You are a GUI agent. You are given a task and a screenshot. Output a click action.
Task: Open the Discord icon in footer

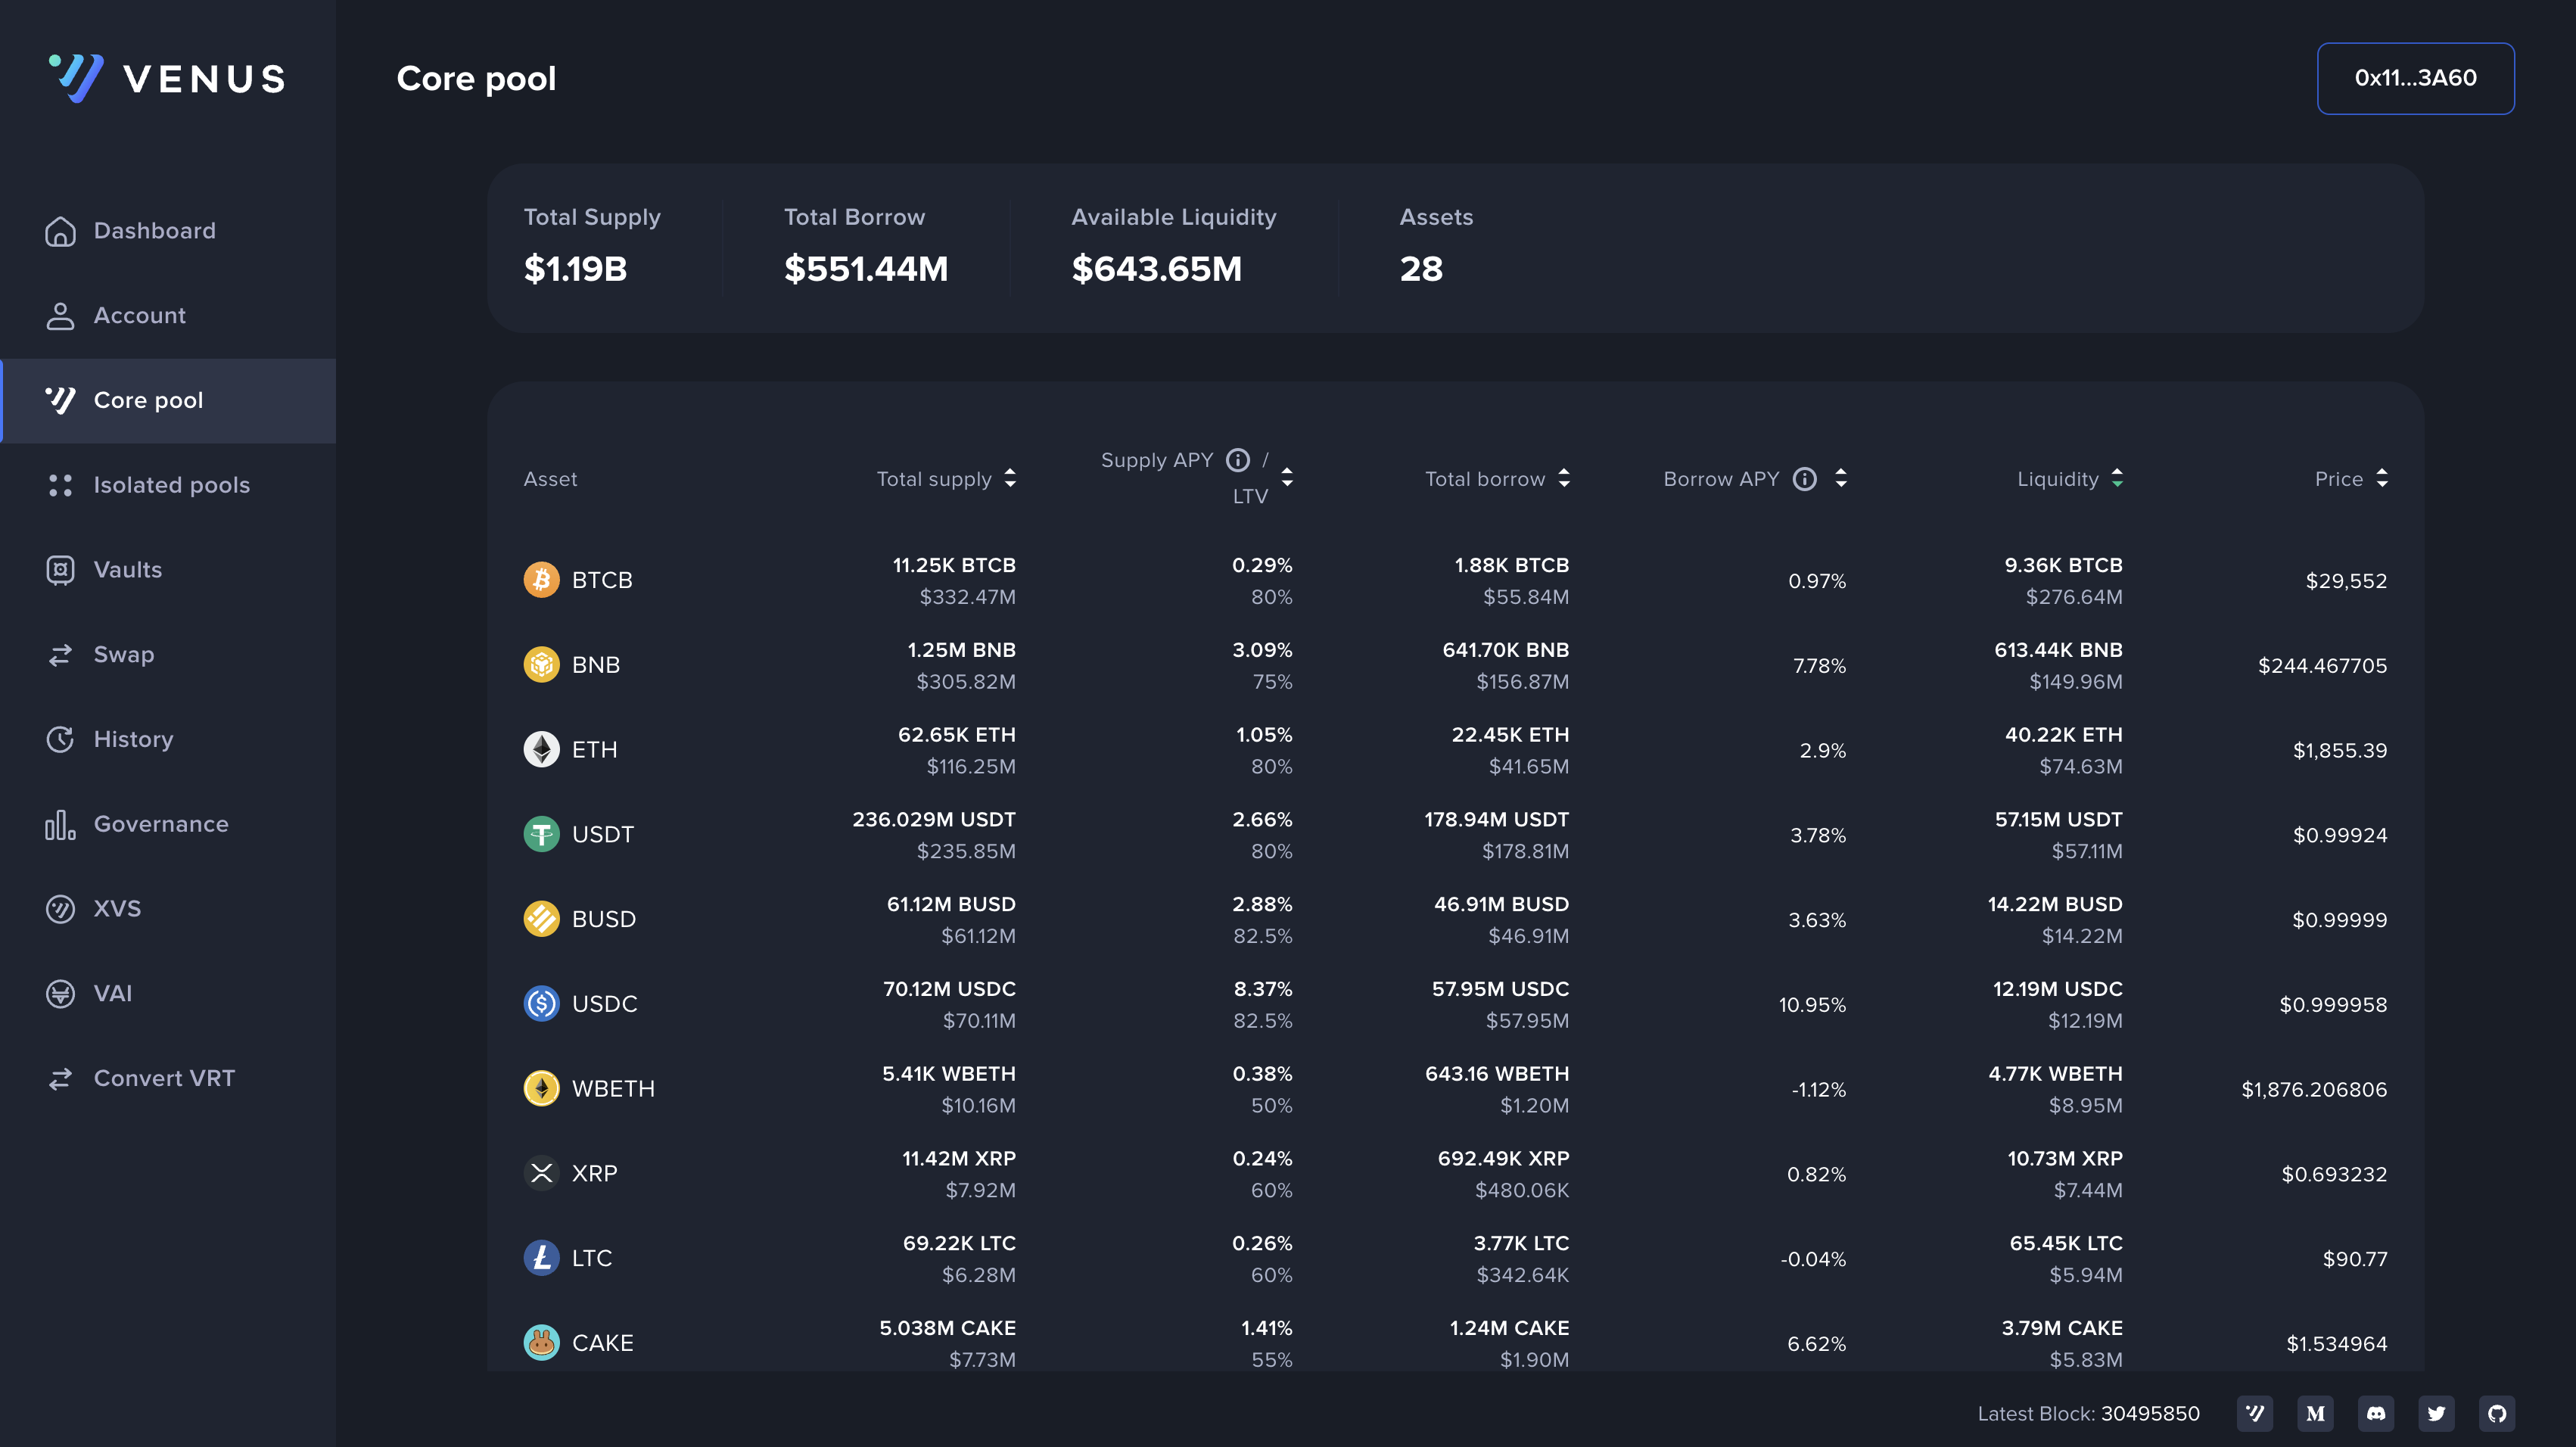2376,1413
